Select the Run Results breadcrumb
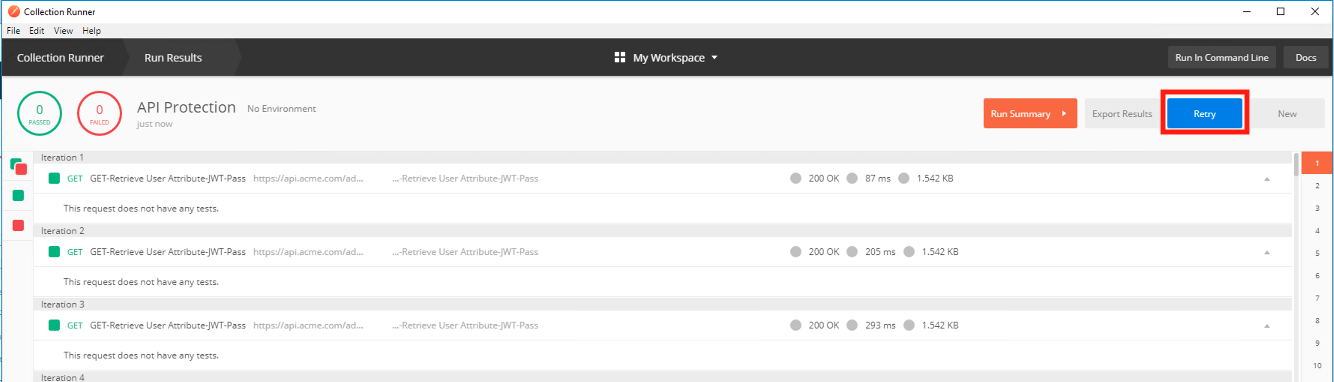Viewport: 1334px width, 382px height. 173,58
